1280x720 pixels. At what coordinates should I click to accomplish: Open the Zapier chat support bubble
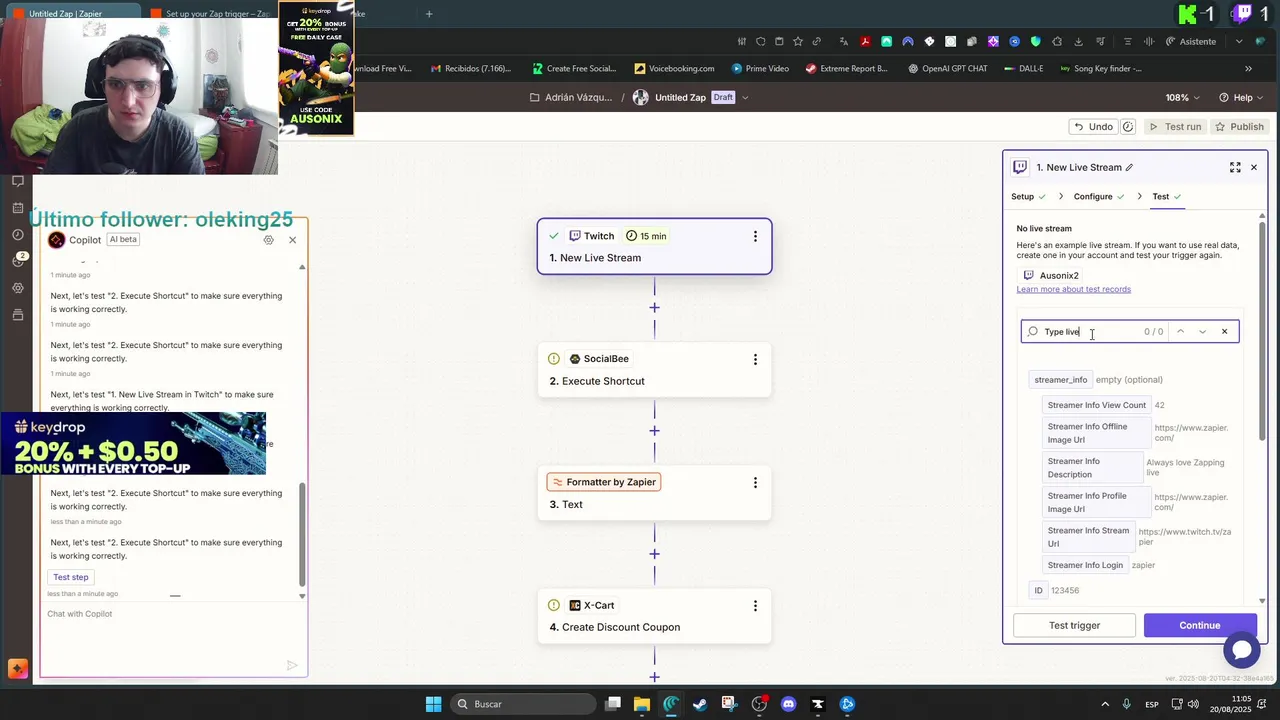pos(1241,650)
